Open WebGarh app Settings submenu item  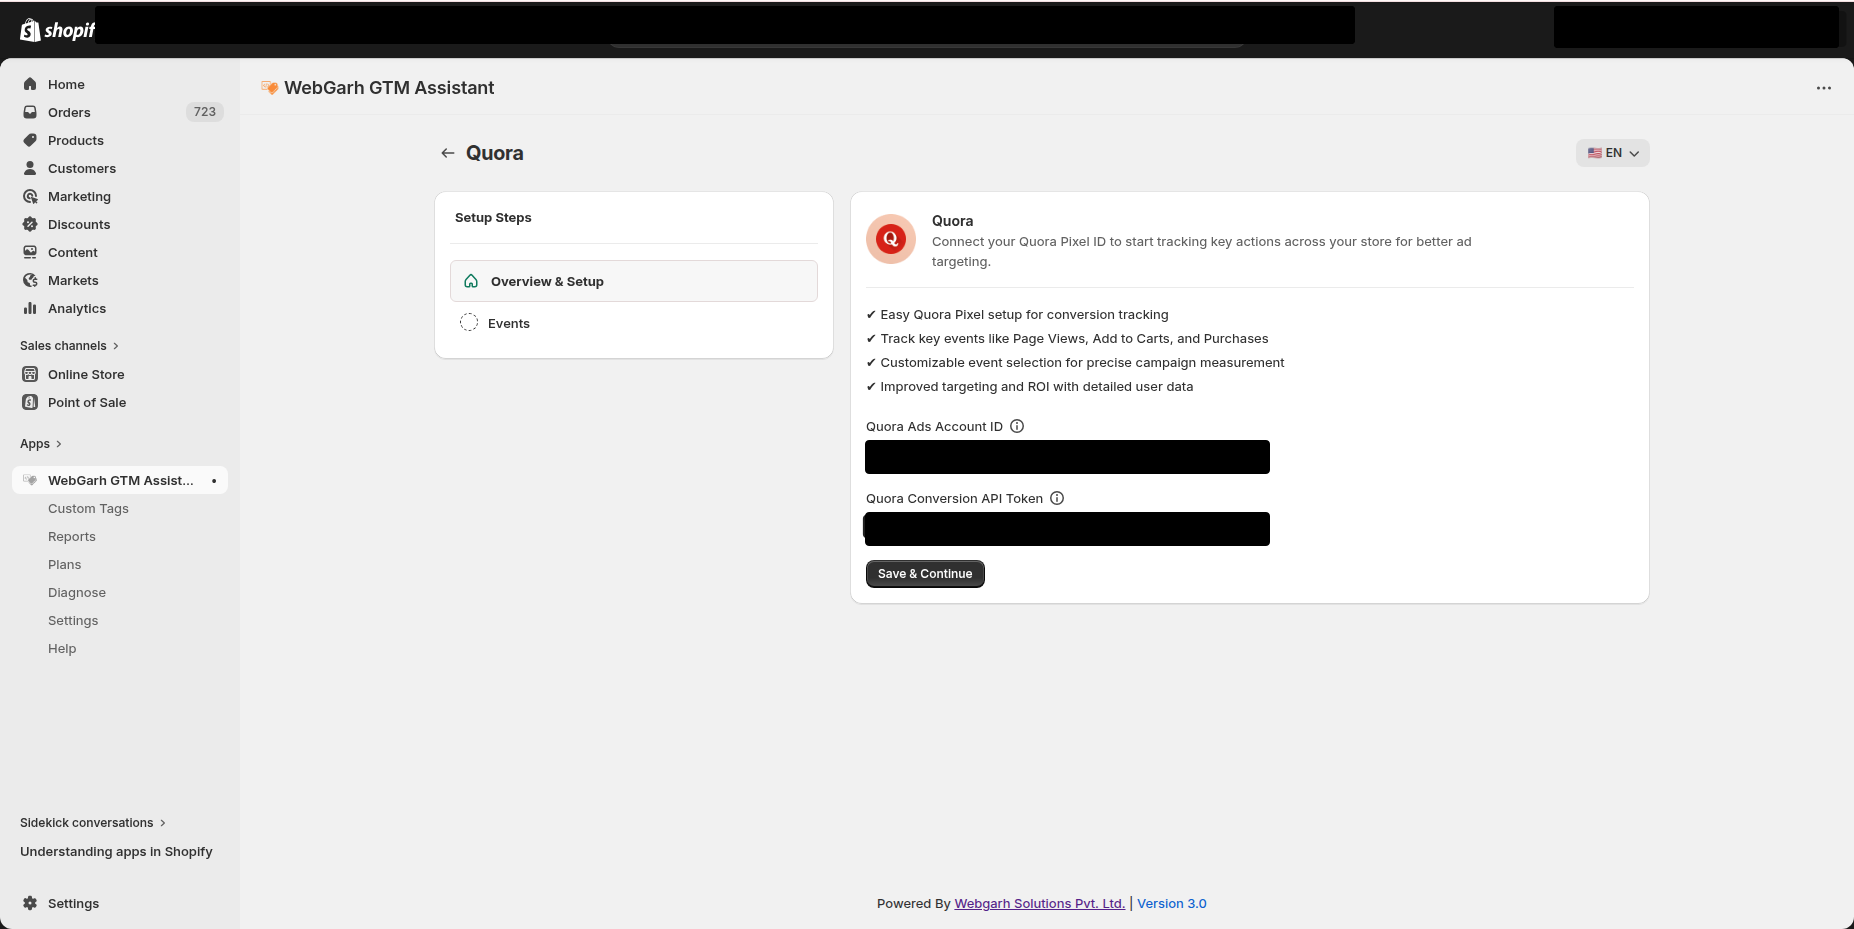pyautogui.click(x=73, y=621)
